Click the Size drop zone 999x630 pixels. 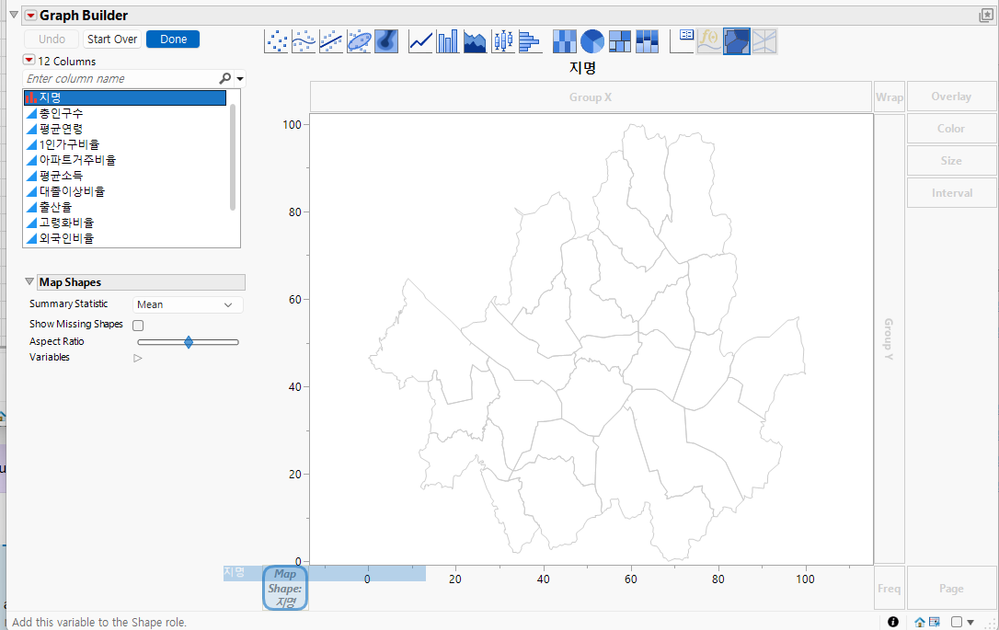[x=951, y=161]
